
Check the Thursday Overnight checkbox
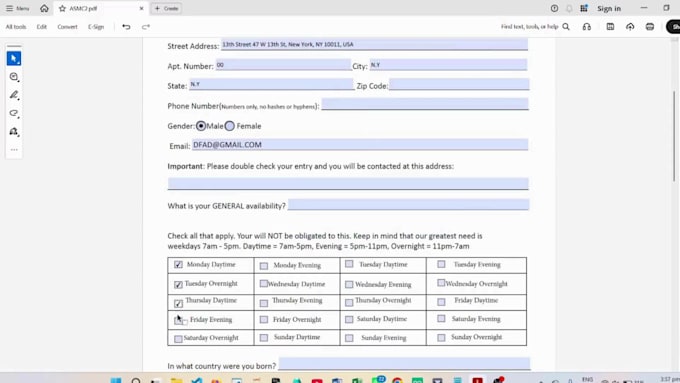349,302
